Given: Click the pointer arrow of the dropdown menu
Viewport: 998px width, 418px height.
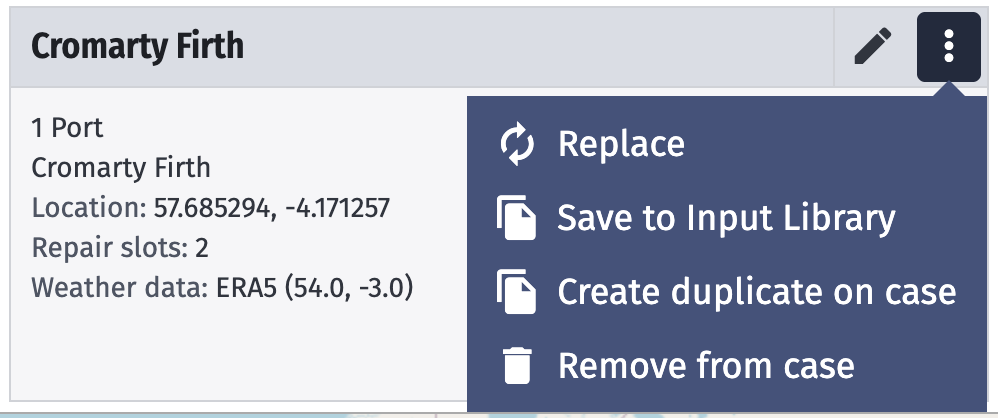Looking at the screenshot, I should [948, 90].
